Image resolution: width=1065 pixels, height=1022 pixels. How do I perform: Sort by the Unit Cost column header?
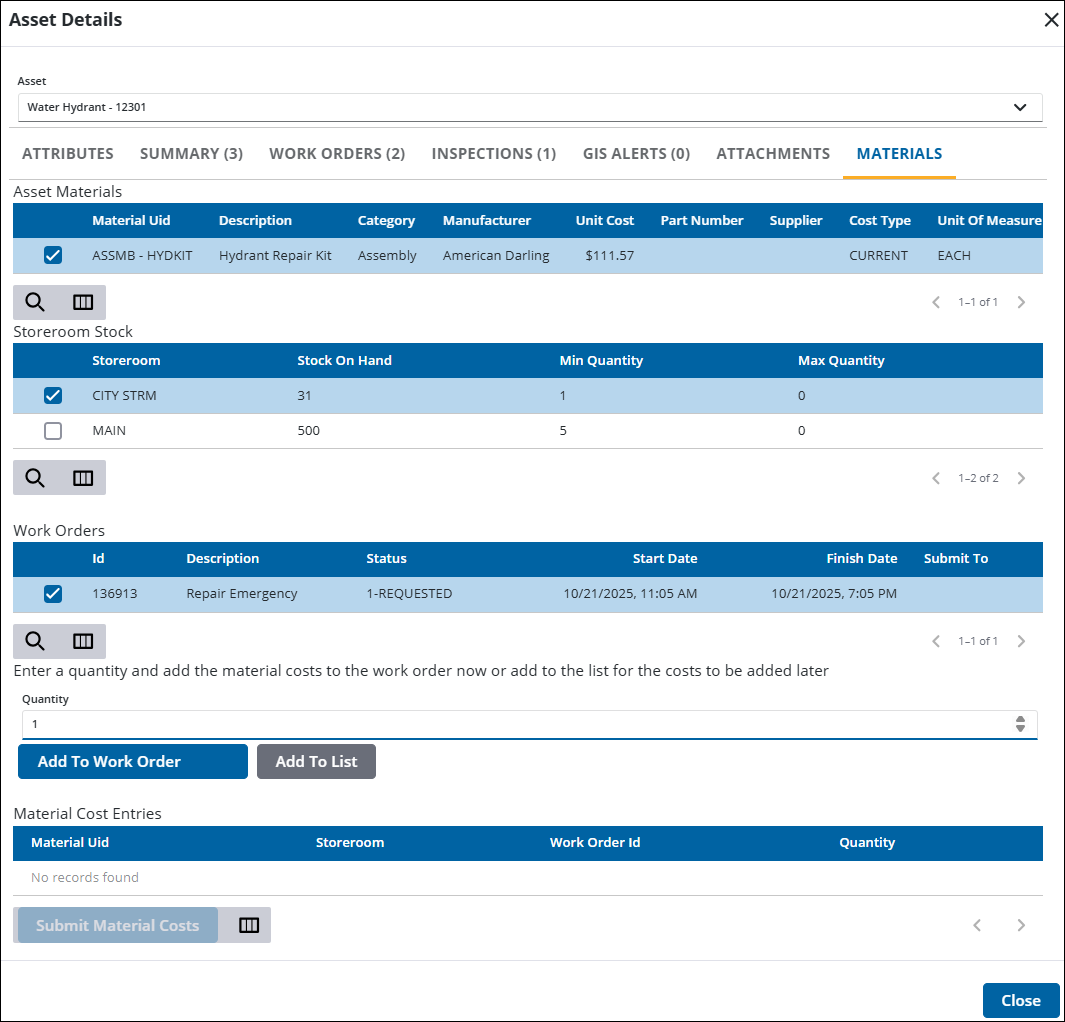(x=604, y=221)
